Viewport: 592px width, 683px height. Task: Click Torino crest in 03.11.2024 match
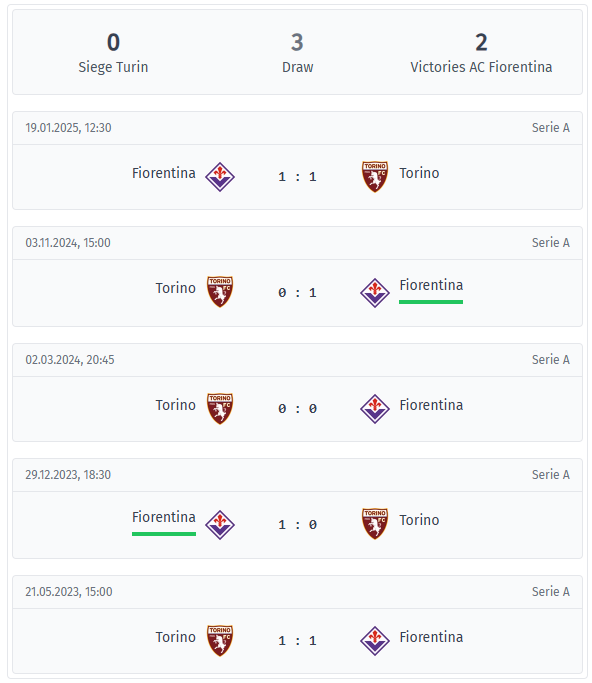click(220, 291)
